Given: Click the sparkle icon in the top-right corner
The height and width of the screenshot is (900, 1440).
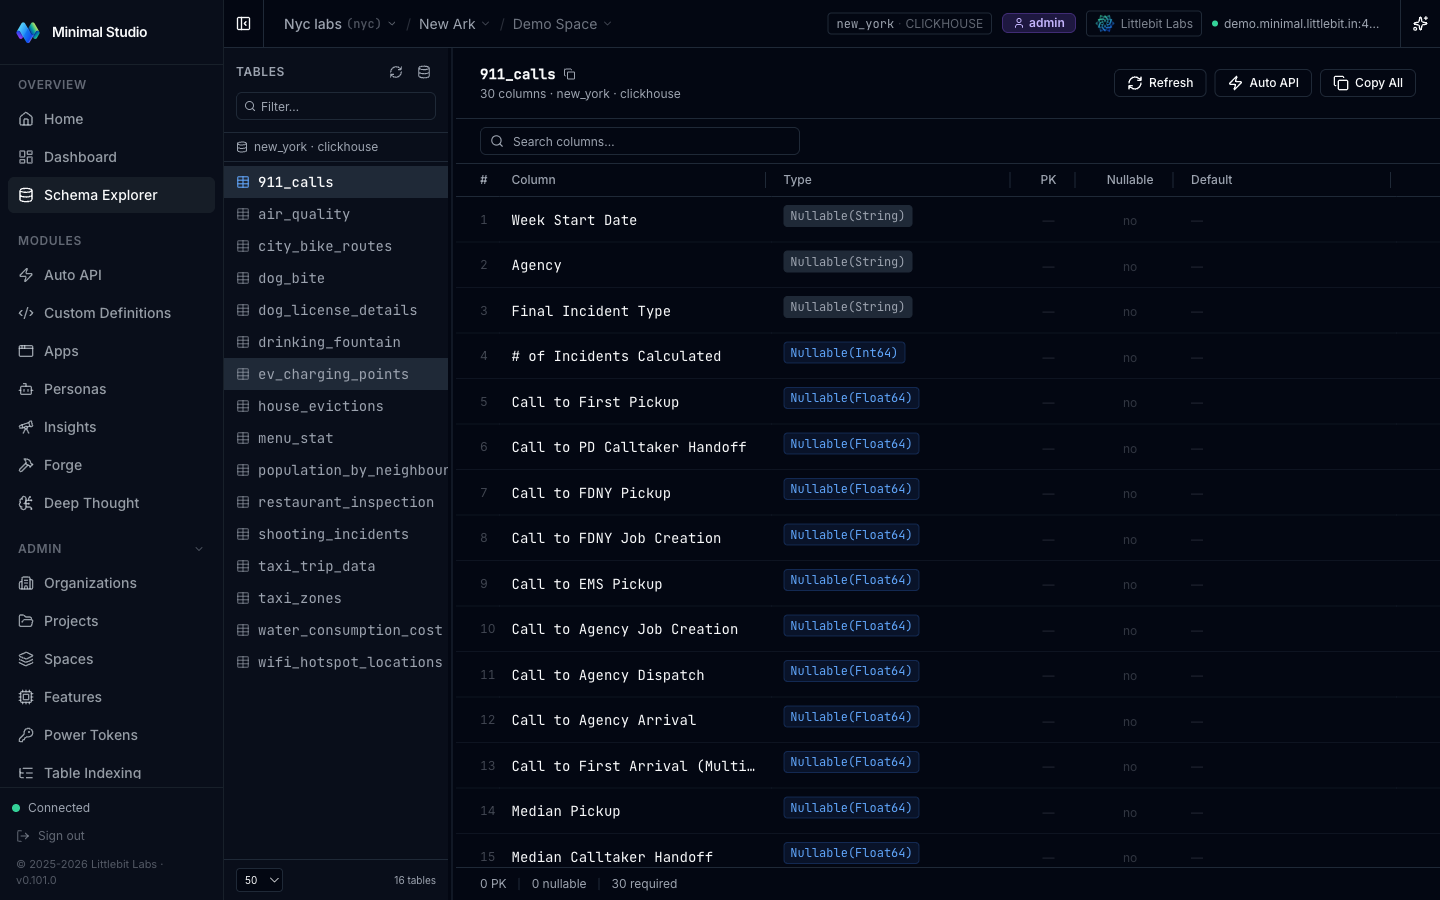Looking at the screenshot, I should pyautogui.click(x=1420, y=23).
